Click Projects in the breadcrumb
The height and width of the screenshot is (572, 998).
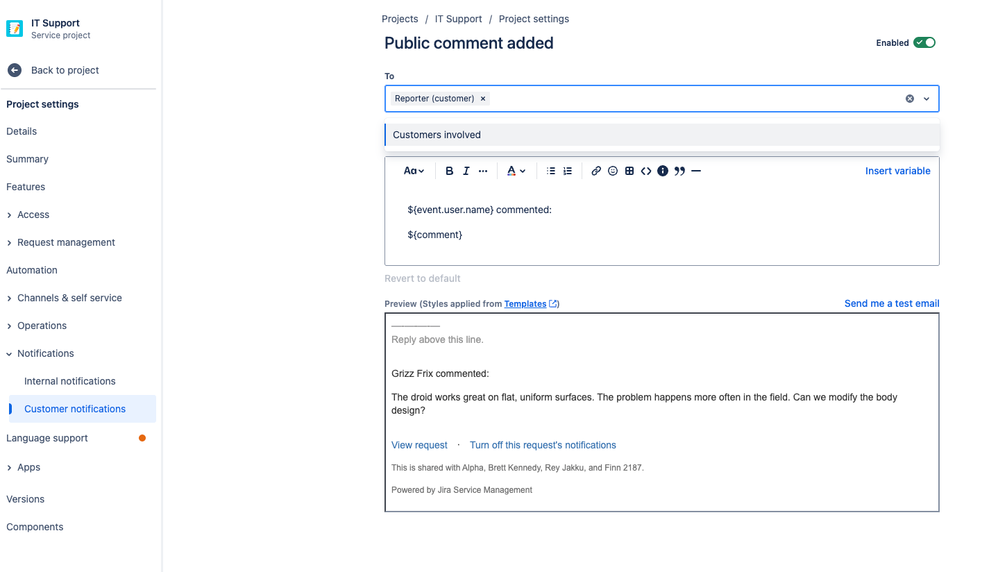click(400, 19)
